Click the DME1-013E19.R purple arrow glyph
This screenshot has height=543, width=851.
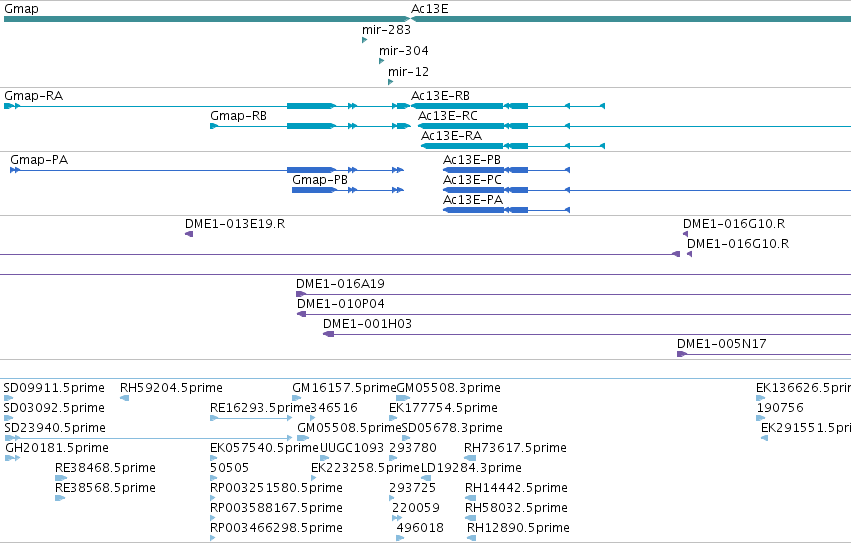coord(189,234)
